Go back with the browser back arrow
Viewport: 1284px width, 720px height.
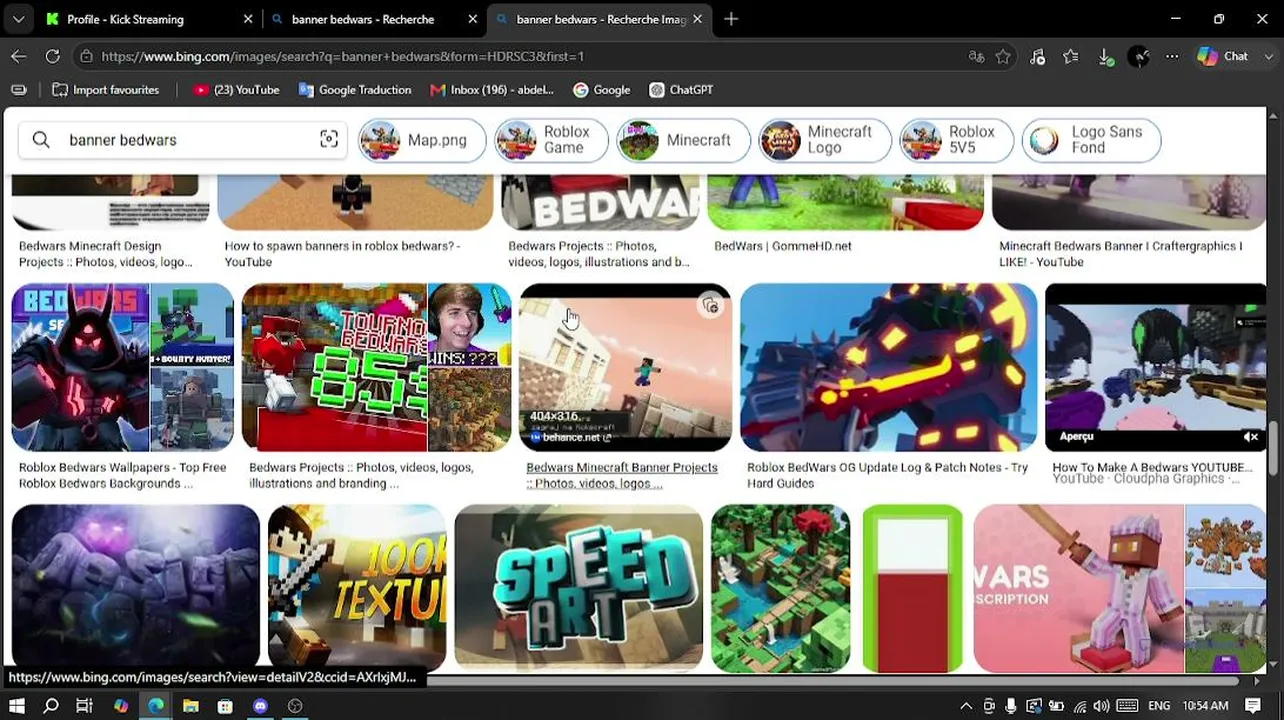[19, 57]
